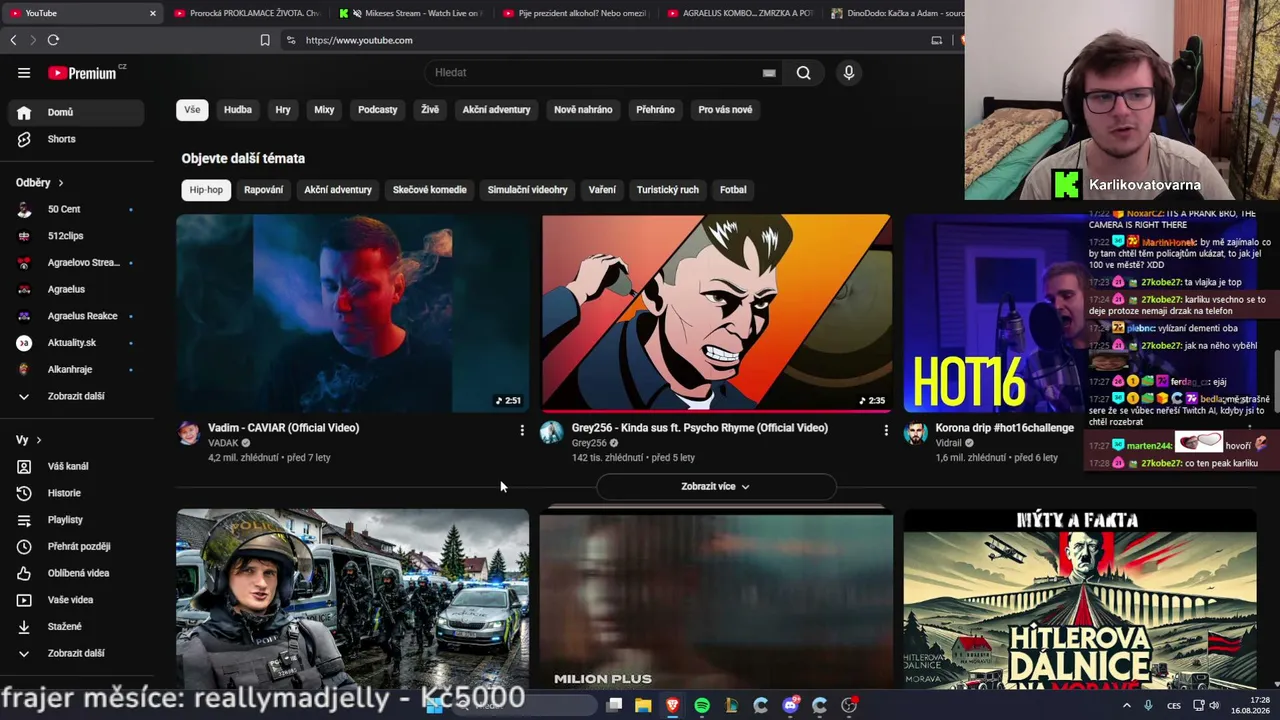Viewport: 1280px width, 720px height.
Task: Open Vidrail channel avatar
Action: [916, 432]
